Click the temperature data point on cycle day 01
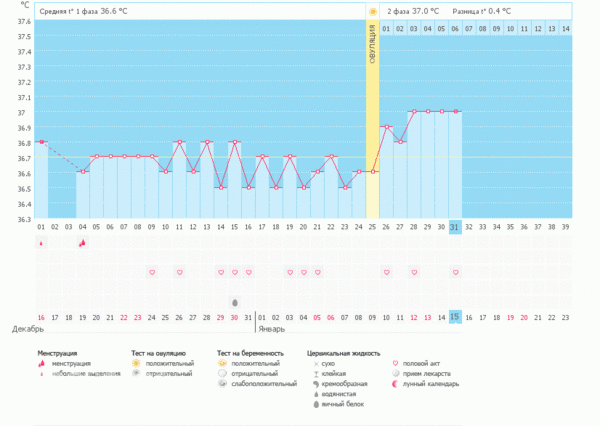The width and height of the screenshot is (600, 426). coord(41,142)
